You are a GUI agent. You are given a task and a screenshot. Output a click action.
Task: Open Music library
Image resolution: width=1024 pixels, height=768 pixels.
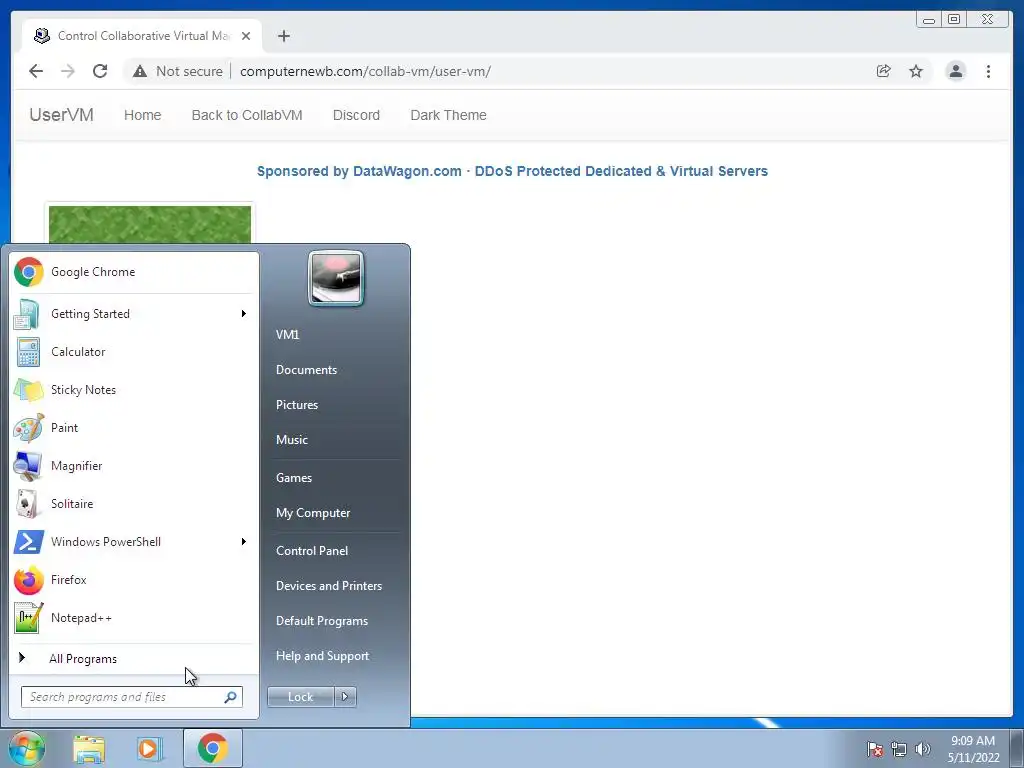(x=292, y=440)
